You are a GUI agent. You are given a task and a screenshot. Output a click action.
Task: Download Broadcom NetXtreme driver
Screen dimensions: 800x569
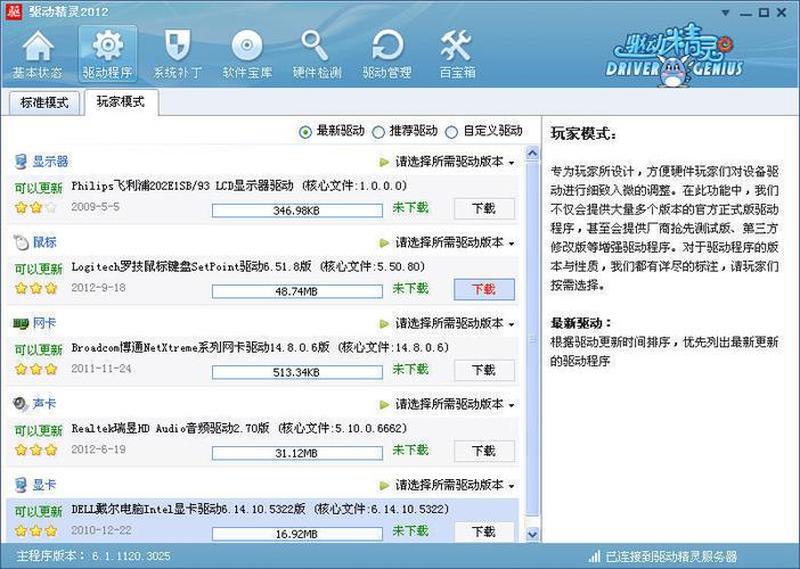coord(484,370)
